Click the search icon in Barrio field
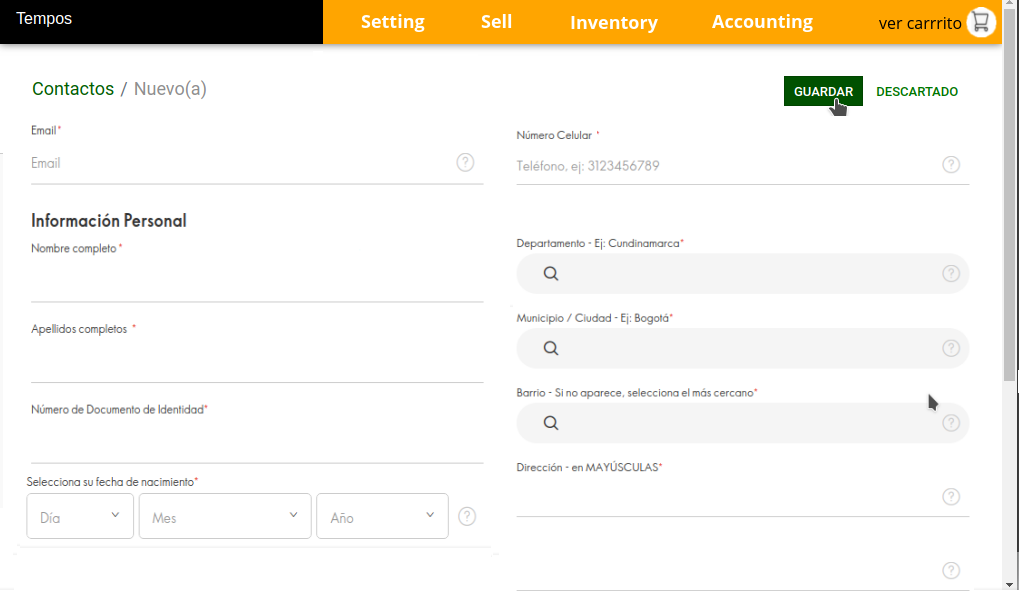Screen dimensions: 1019x592 [551, 423]
